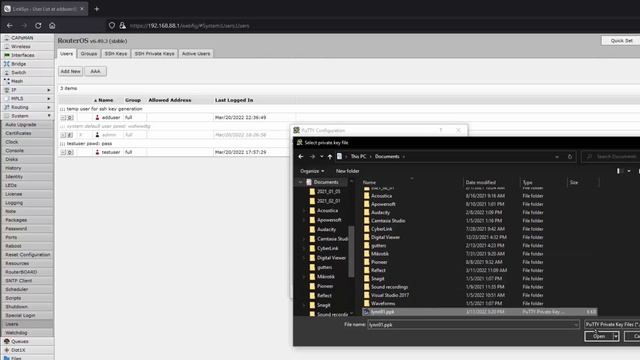This screenshot has height=360, width=640.
Task: Collapse the System submenu
Action: click(49, 116)
